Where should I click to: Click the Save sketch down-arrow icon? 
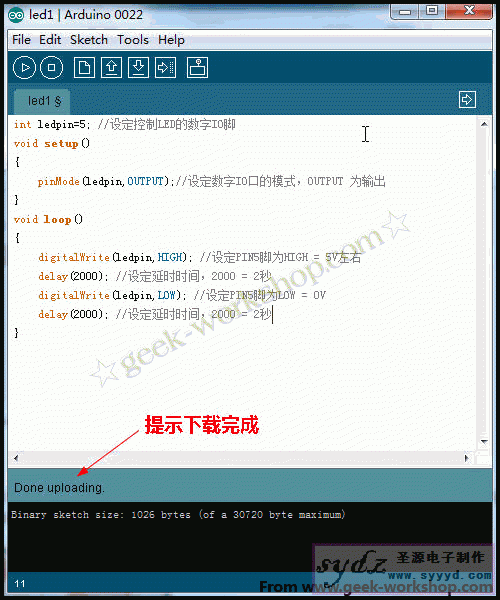(x=138, y=68)
